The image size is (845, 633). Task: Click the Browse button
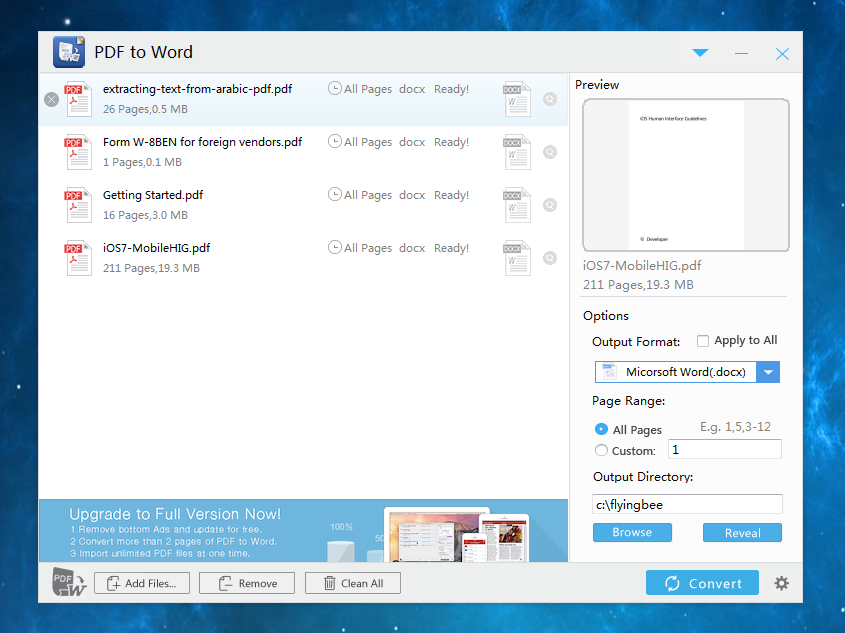coord(632,532)
